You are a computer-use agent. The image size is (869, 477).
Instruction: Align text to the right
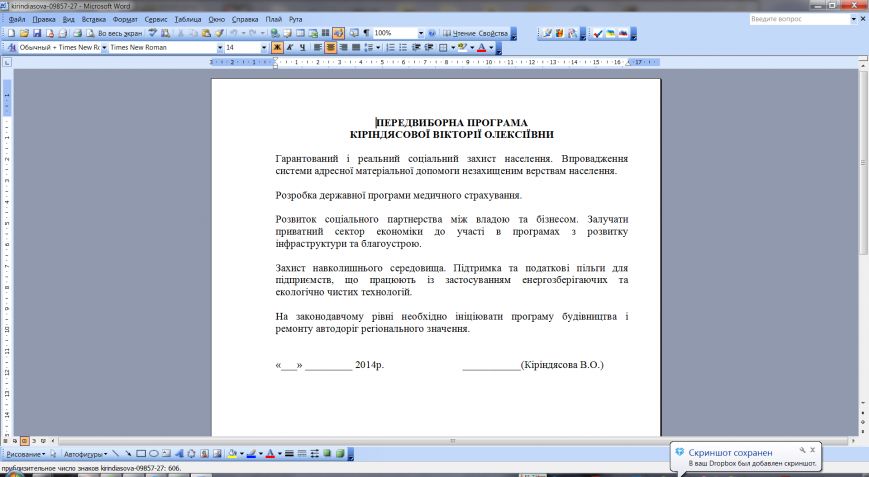point(343,48)
